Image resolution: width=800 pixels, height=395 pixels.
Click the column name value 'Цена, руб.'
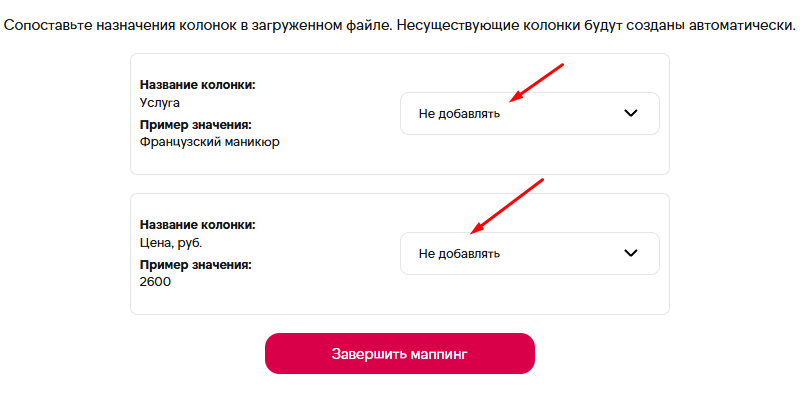(171, 243)
